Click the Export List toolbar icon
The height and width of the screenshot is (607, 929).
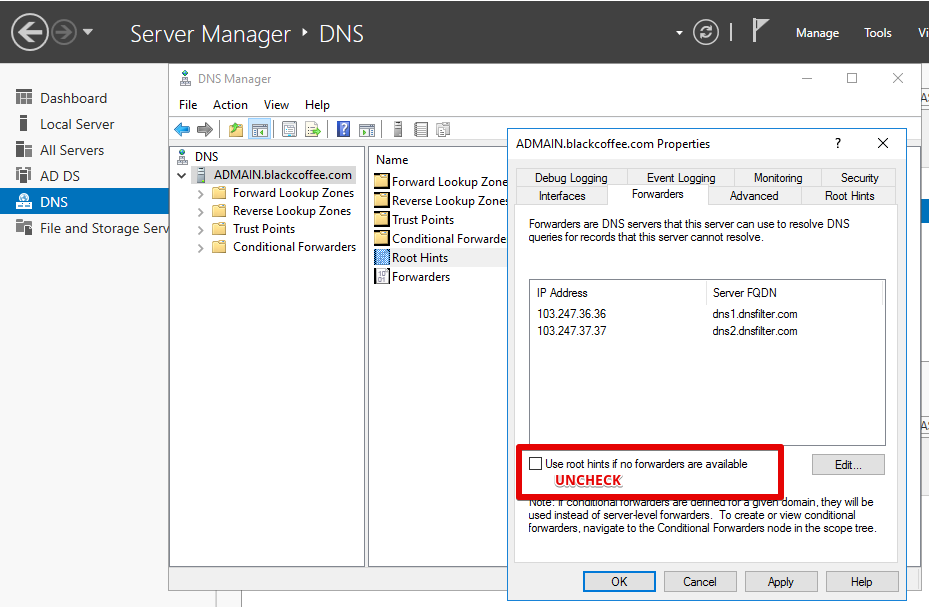tap(313, 129)
